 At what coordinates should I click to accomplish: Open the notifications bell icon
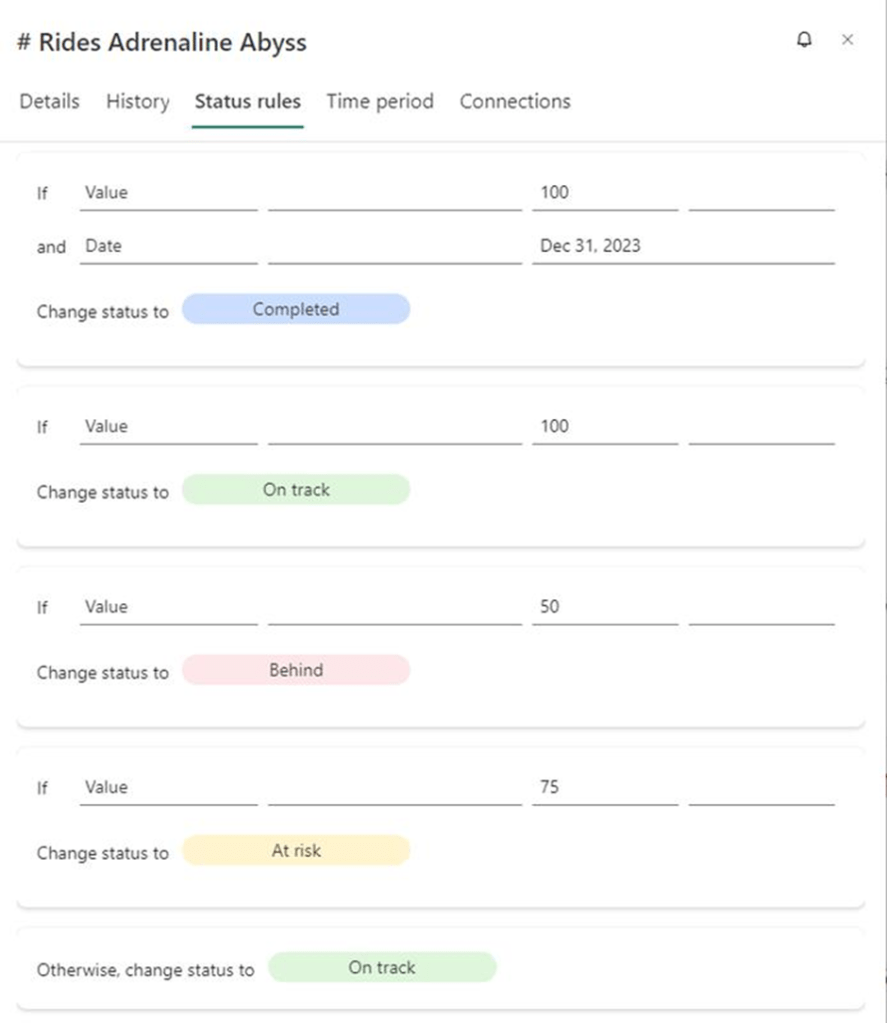[803, 40]
